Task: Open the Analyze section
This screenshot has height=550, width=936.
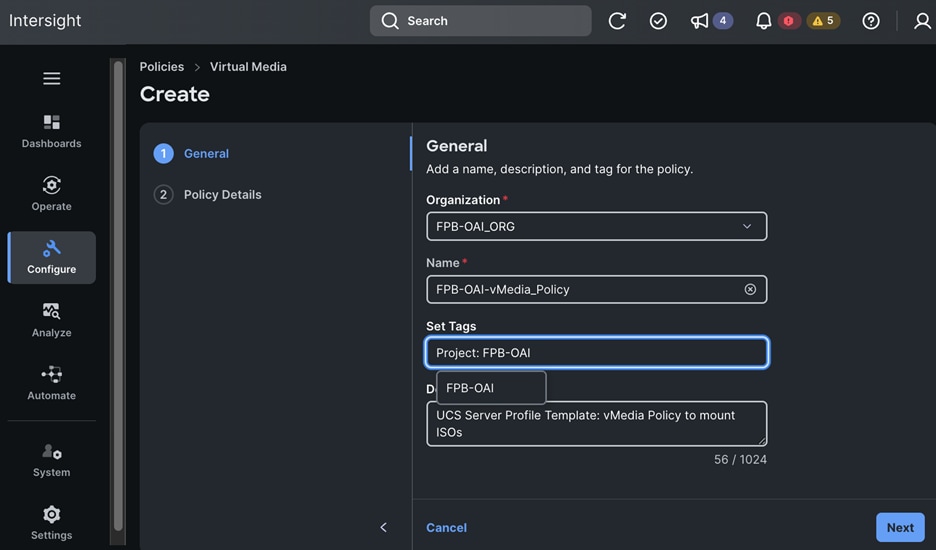Action: (x=51, y=321)
